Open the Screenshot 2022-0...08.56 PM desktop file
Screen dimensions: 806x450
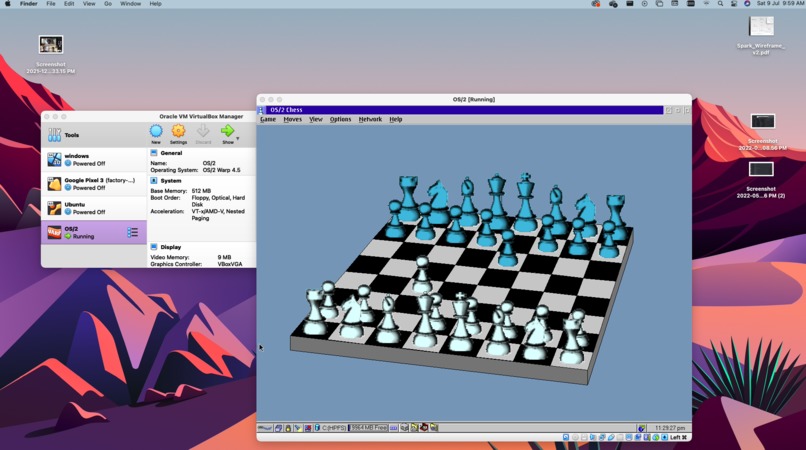762,132
